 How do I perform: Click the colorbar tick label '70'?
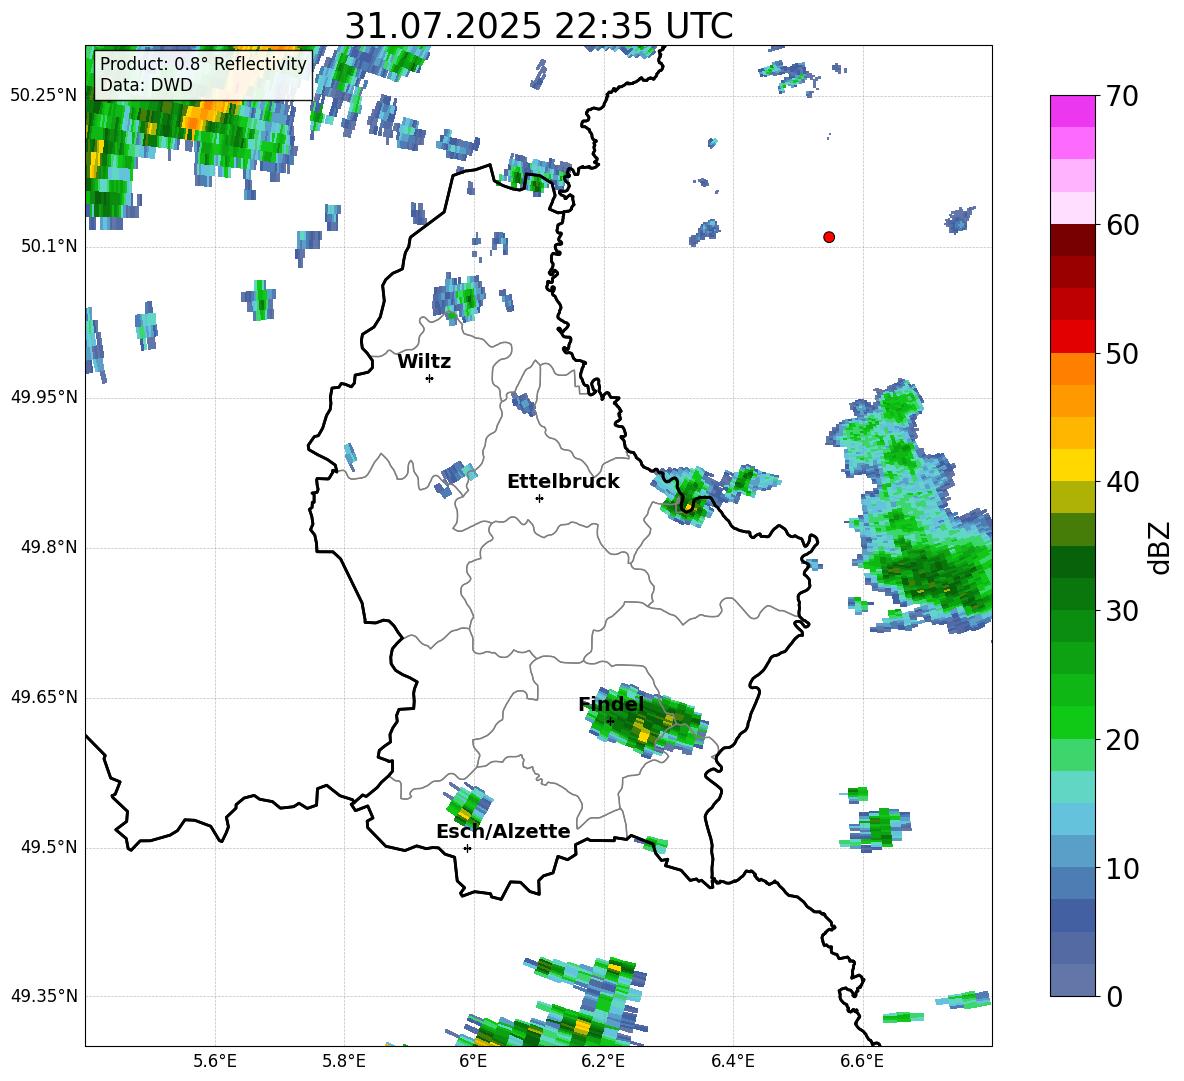[x=1122, y=96]
